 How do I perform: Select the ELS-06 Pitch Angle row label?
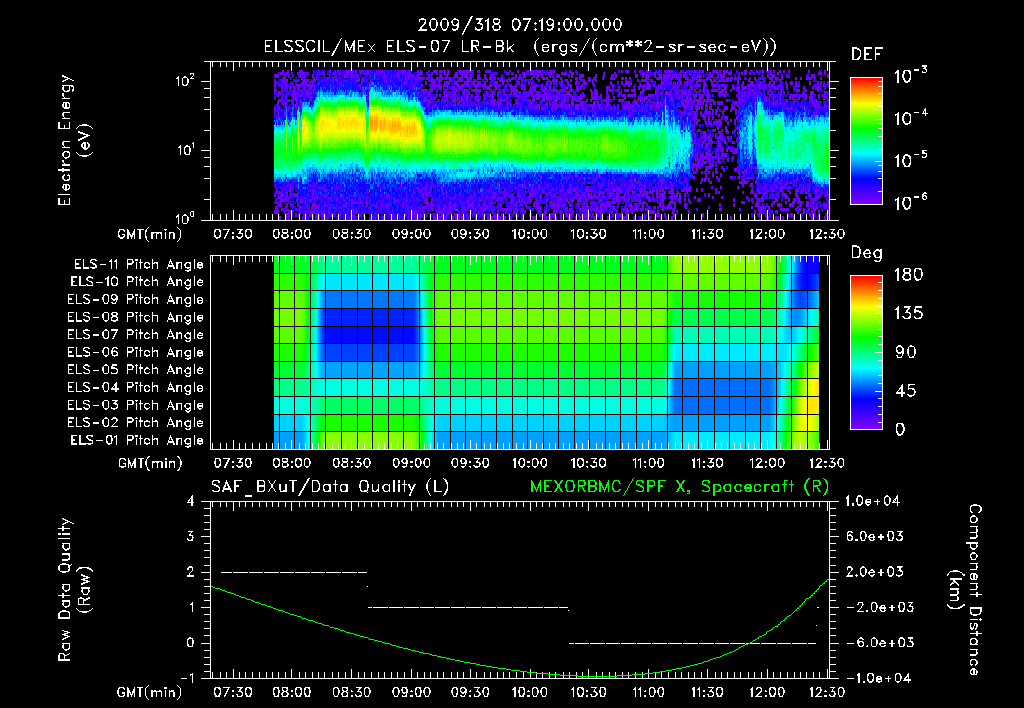click(136, 352)
